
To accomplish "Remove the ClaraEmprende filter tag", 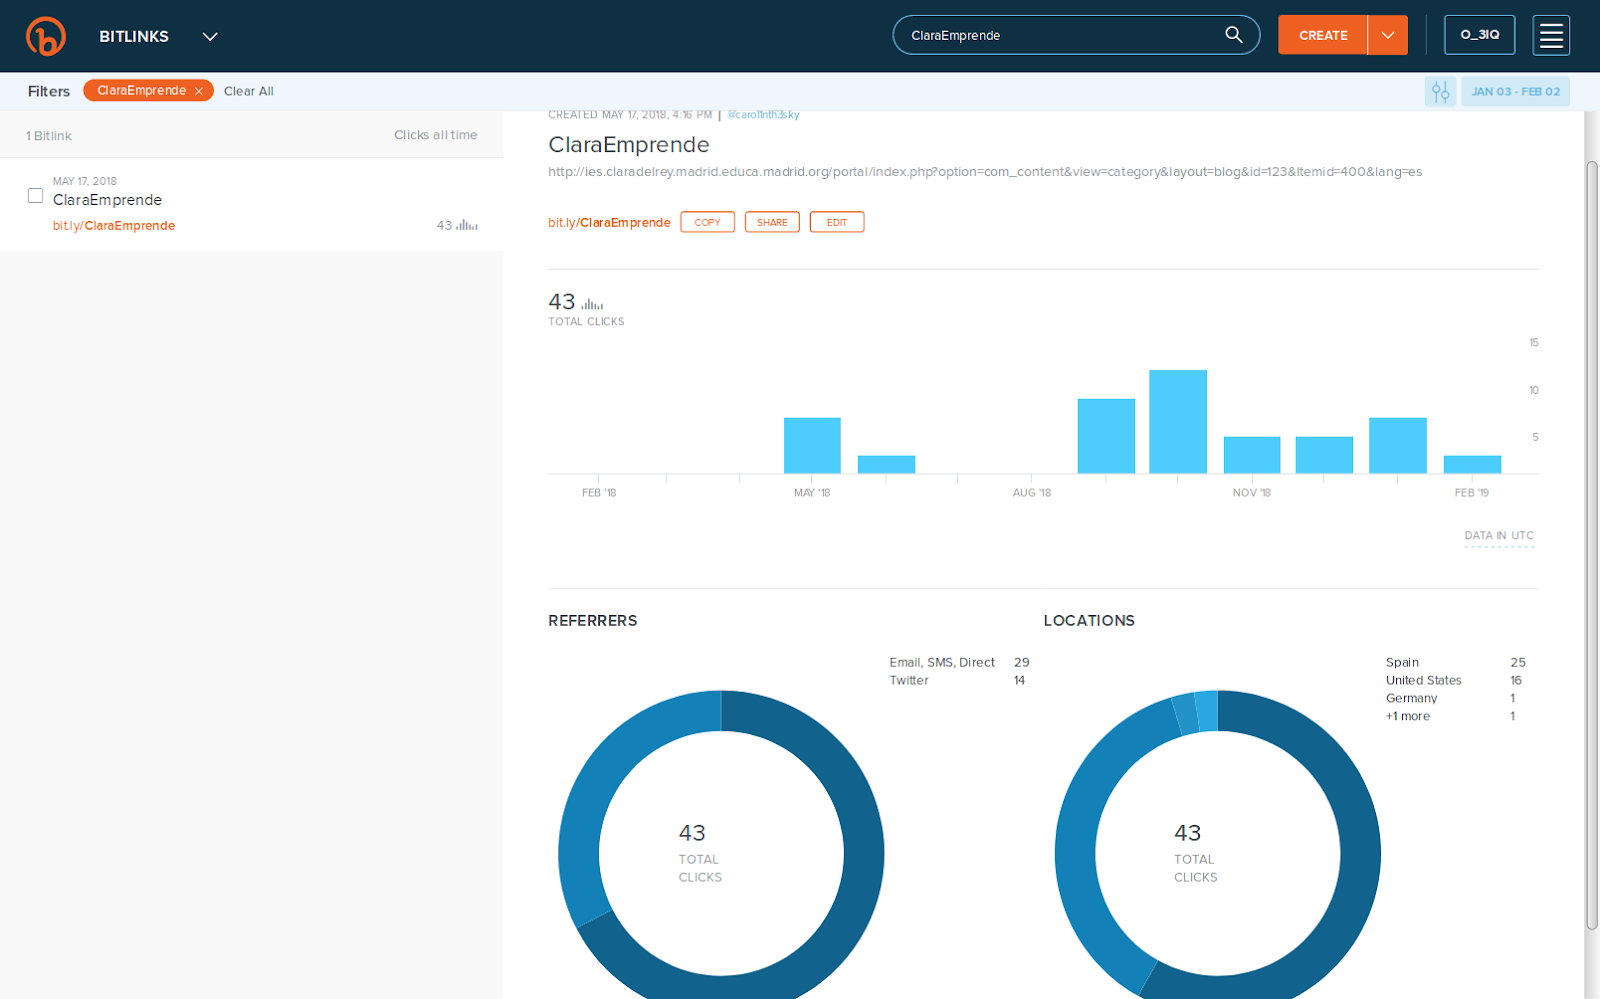I will pos(199,91).
